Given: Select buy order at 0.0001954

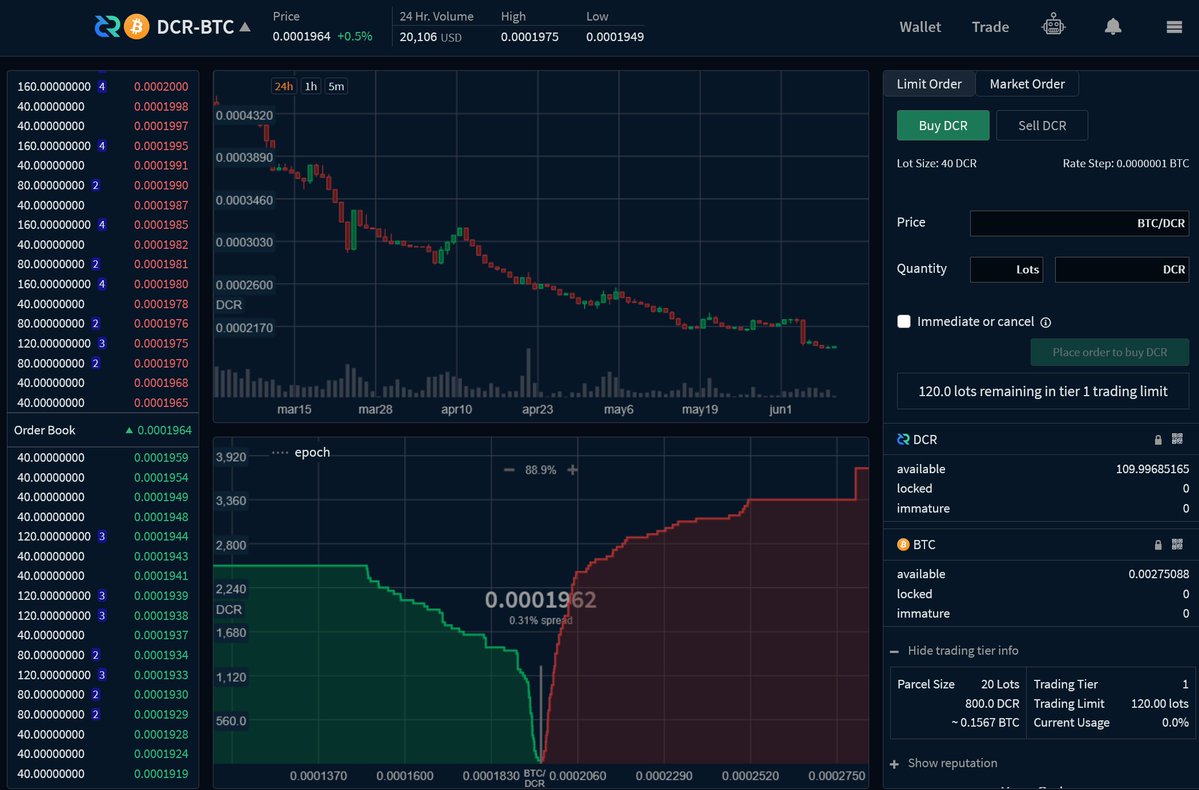Looking at the screenshot, I should (102, 477).
